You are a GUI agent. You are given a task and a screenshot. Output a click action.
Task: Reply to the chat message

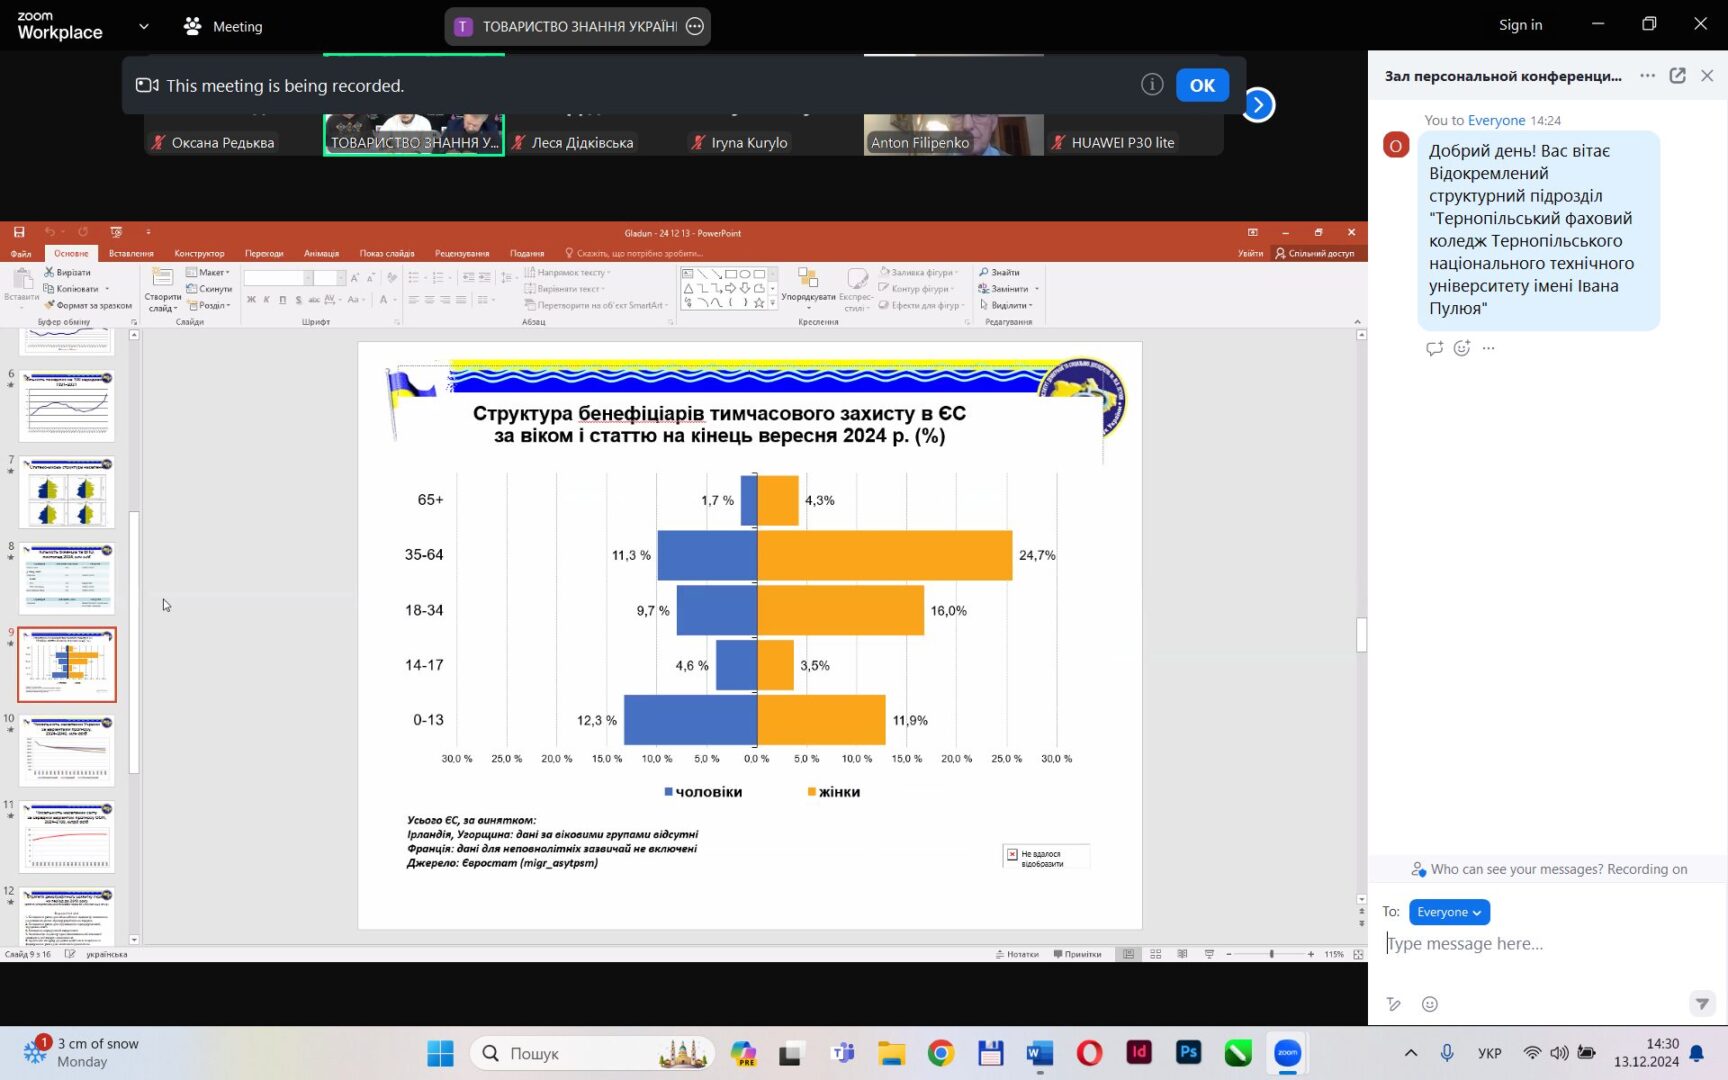(1434, 348)
